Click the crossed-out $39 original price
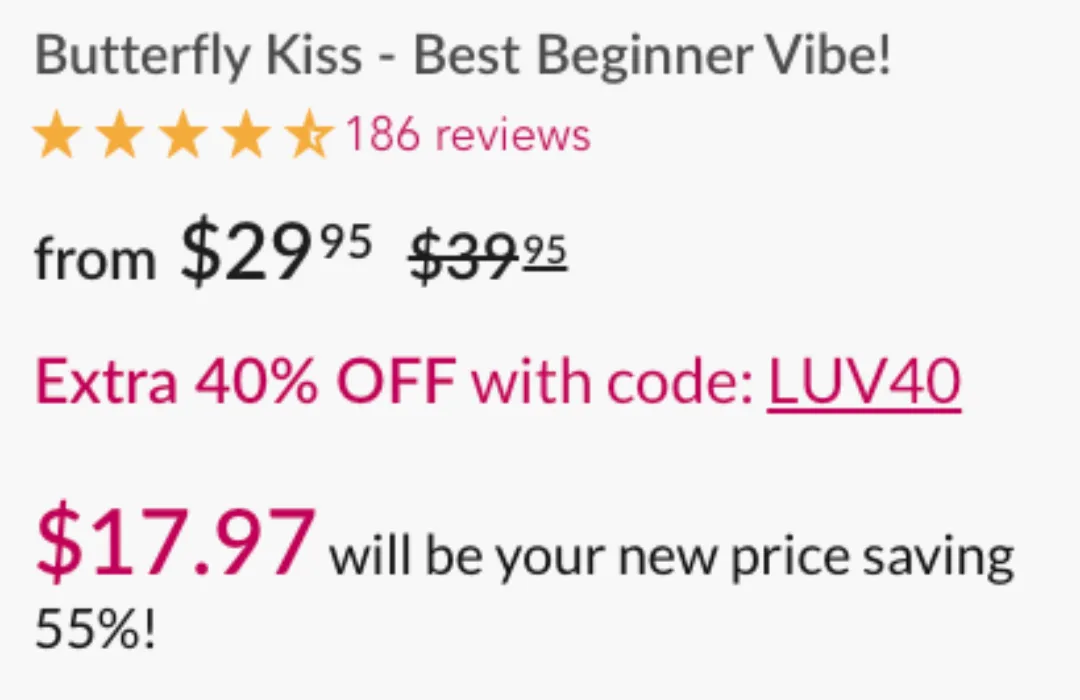 463,256
